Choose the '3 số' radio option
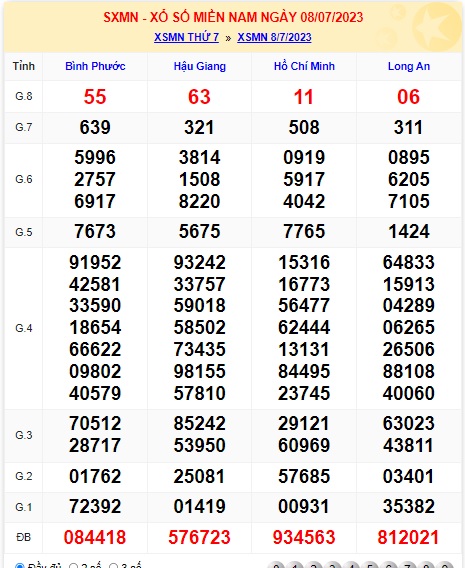Image resolution: width=465 pixels, height=568 pixels. click(114, 566)
